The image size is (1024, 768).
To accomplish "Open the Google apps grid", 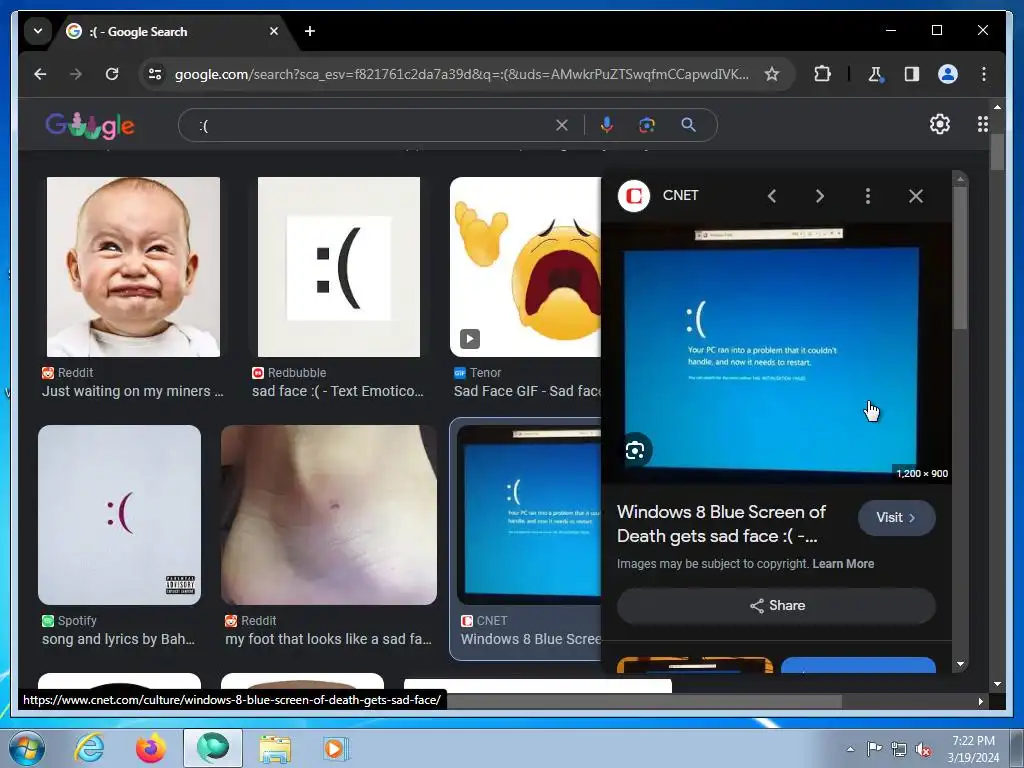I will tap(982, 124).
